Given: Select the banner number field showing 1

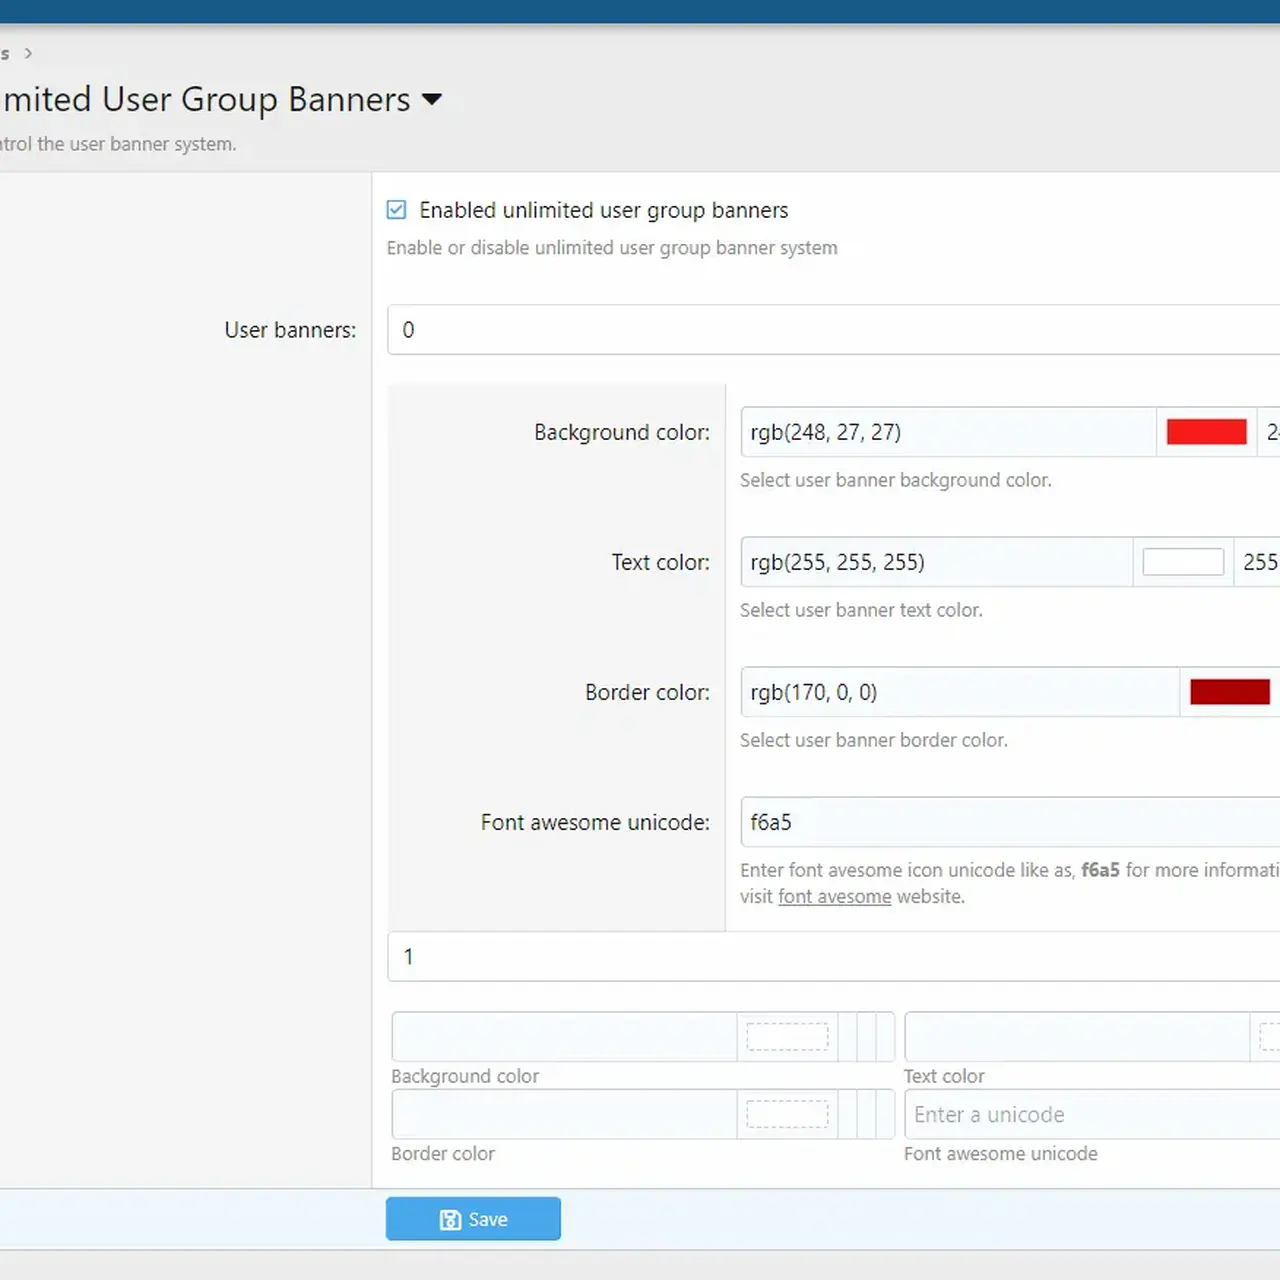Looking at the screenshot, I should coord(700,956).
